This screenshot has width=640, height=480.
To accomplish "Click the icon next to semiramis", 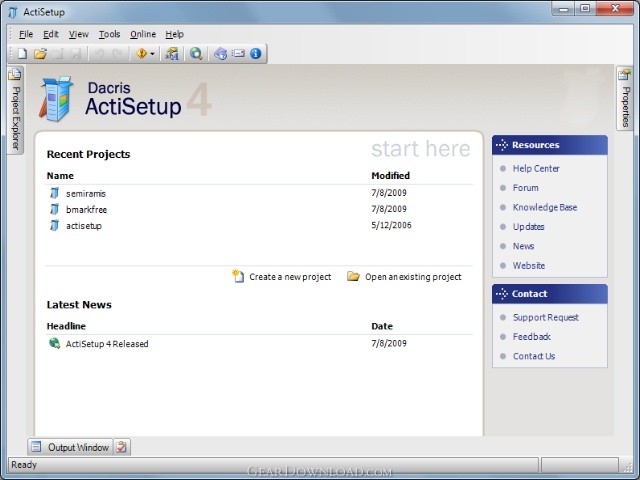I will 54,193.
